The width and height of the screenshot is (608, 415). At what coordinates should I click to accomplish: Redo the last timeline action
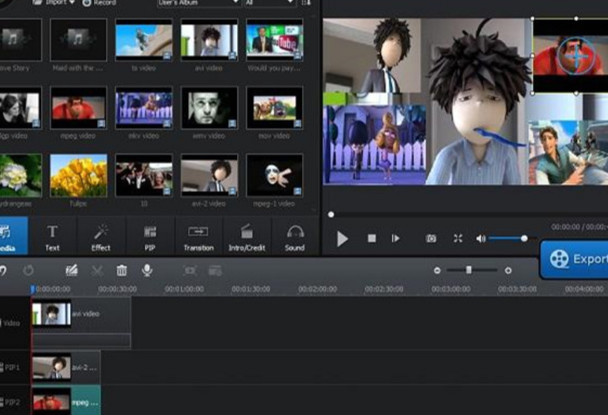click(x=28, y=270)
